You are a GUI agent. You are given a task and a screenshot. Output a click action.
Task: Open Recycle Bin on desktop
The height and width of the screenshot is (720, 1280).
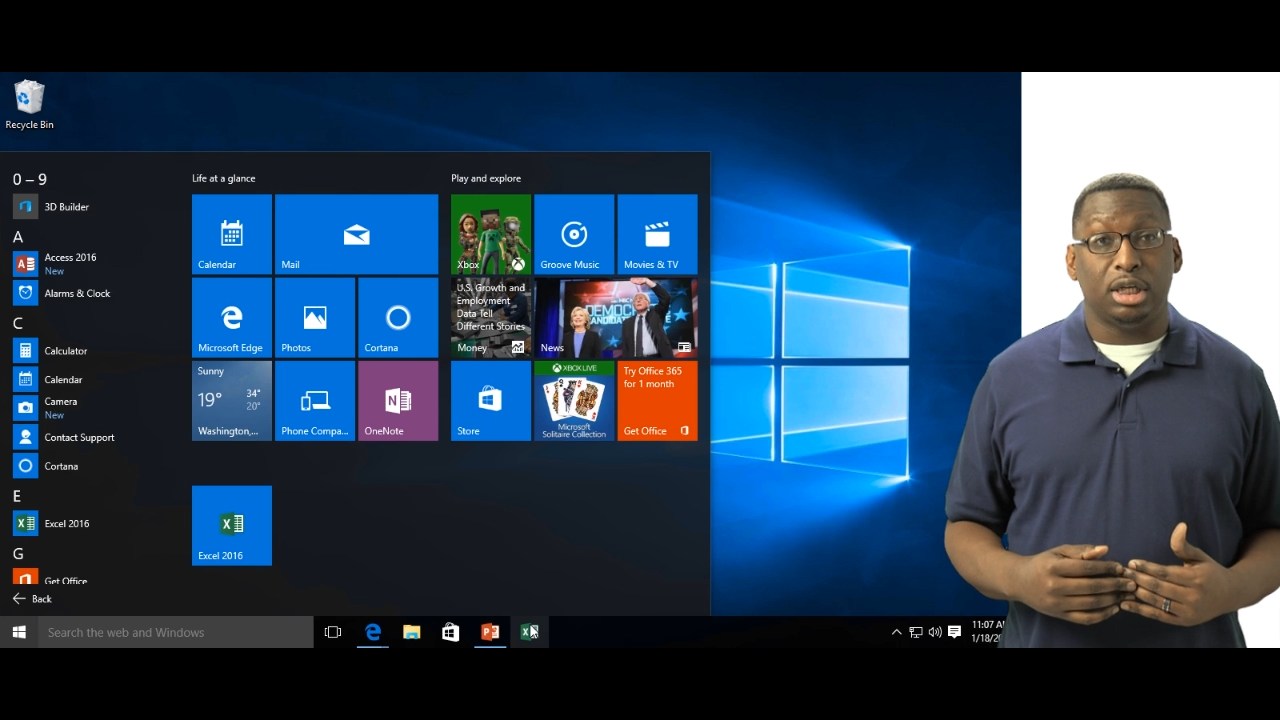tap(29, 105)
